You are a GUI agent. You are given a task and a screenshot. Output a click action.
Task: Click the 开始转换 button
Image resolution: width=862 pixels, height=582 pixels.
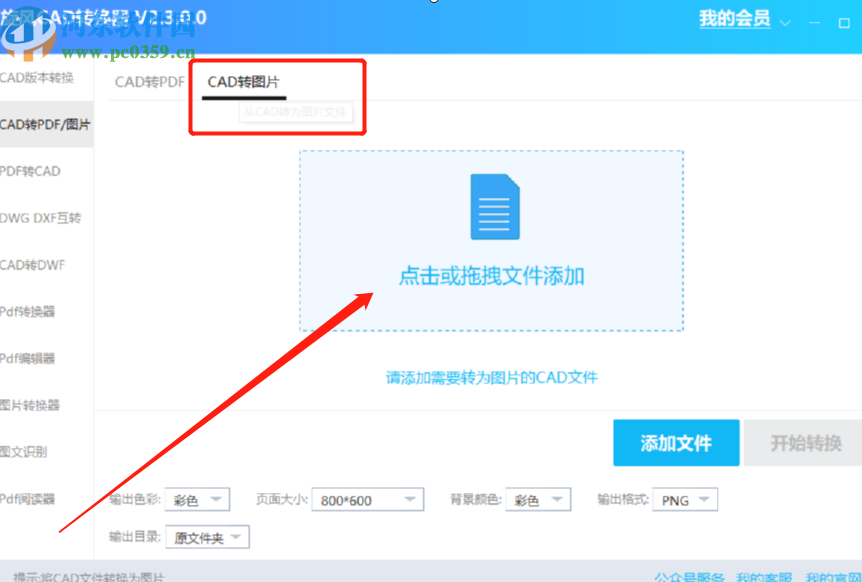pyautogui.click(x=803, y=443)
